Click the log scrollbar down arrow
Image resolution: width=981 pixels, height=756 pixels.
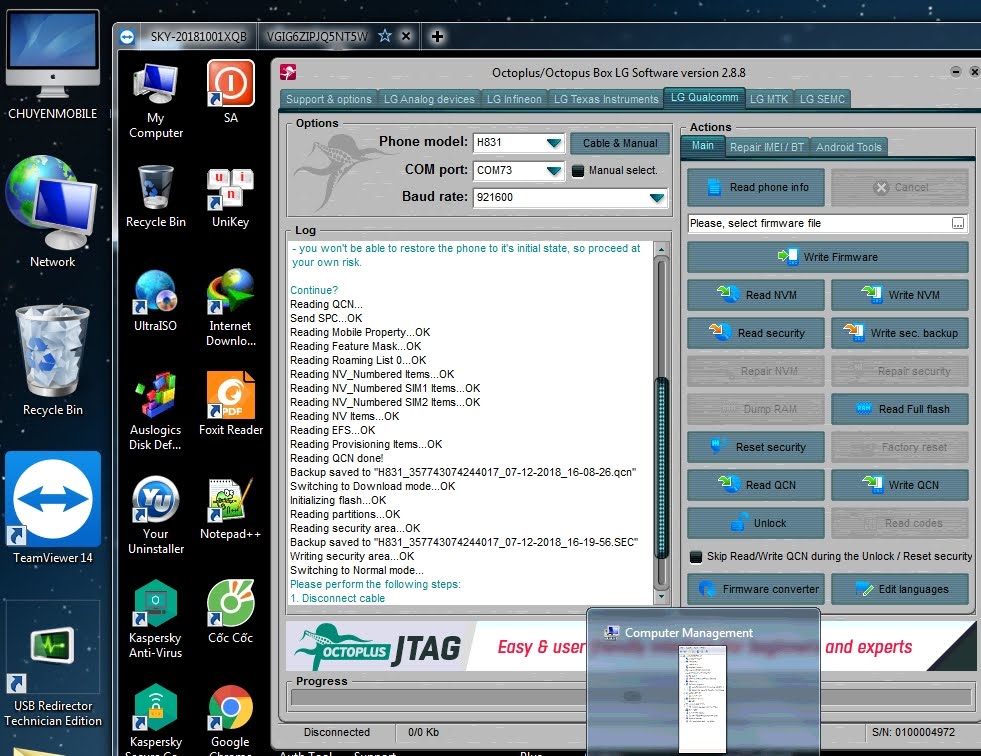pyautogui.click(x=661, y=597)
